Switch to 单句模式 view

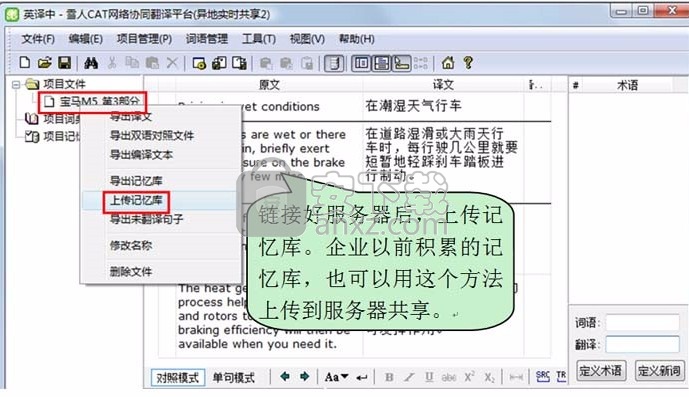pos(233,378)
